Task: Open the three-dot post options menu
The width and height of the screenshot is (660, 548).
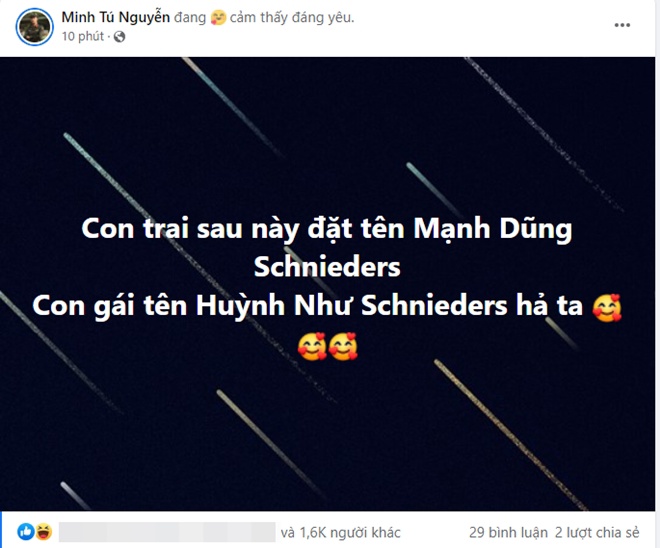Action: coord(622,25)
